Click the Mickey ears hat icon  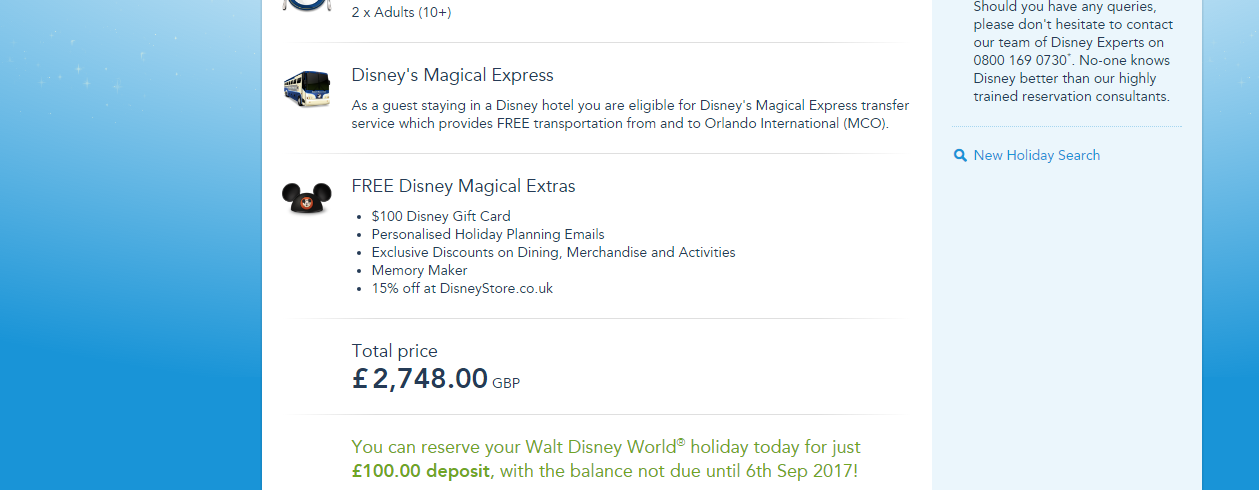pos(306,199)
